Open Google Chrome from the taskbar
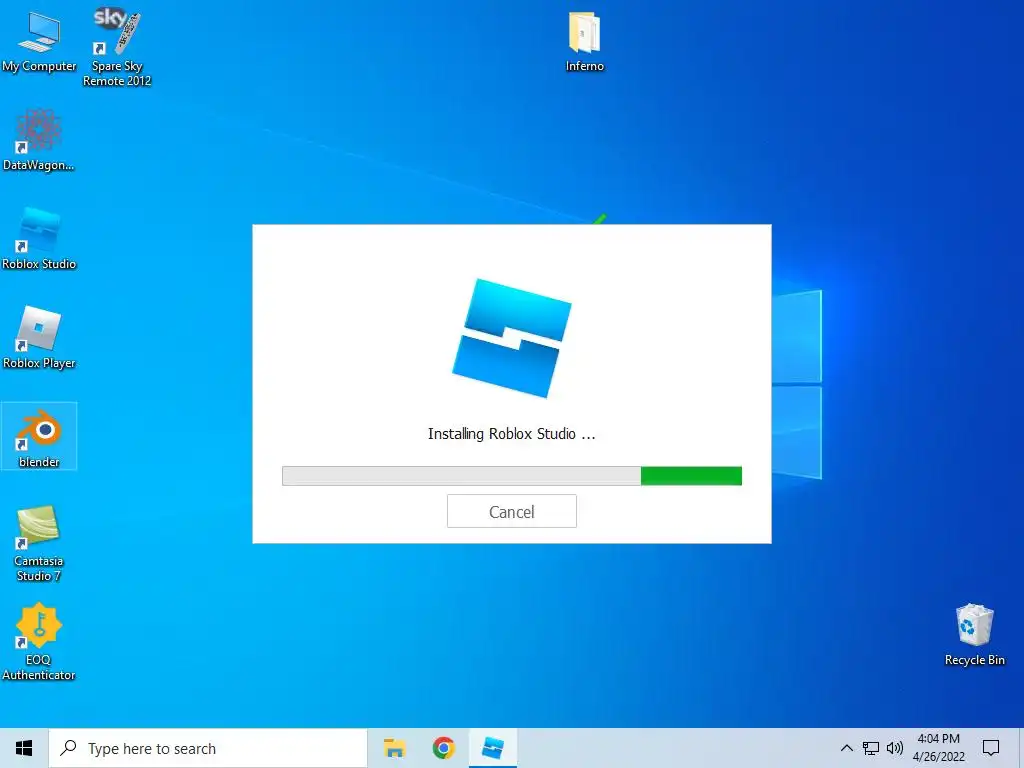The height and width of the screenshot is (768, 1024). 443,748
